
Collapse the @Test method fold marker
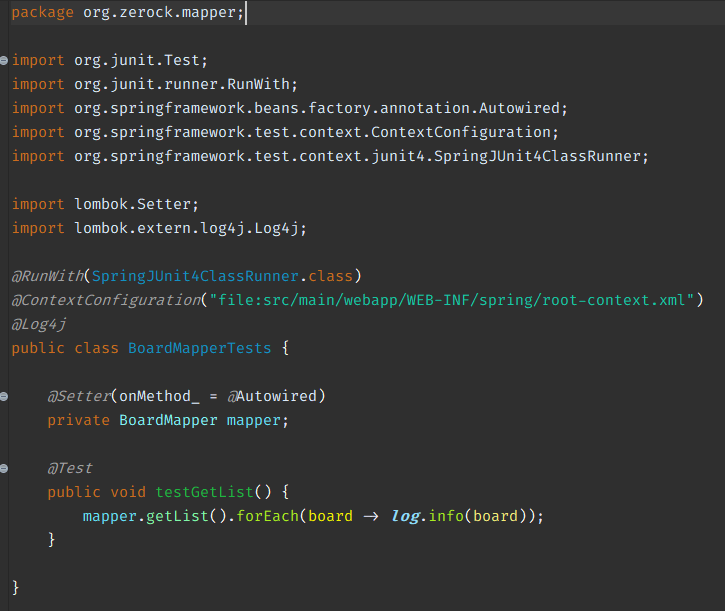(x=4, y=469)
